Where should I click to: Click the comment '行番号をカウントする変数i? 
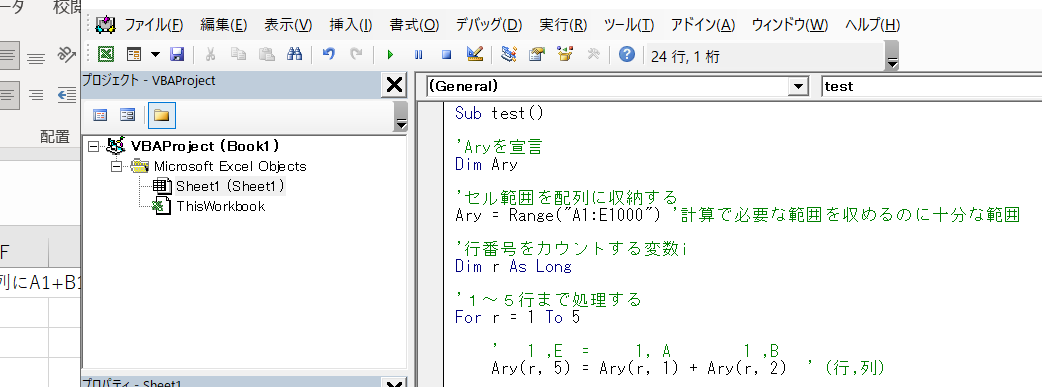tap(571, 249)
